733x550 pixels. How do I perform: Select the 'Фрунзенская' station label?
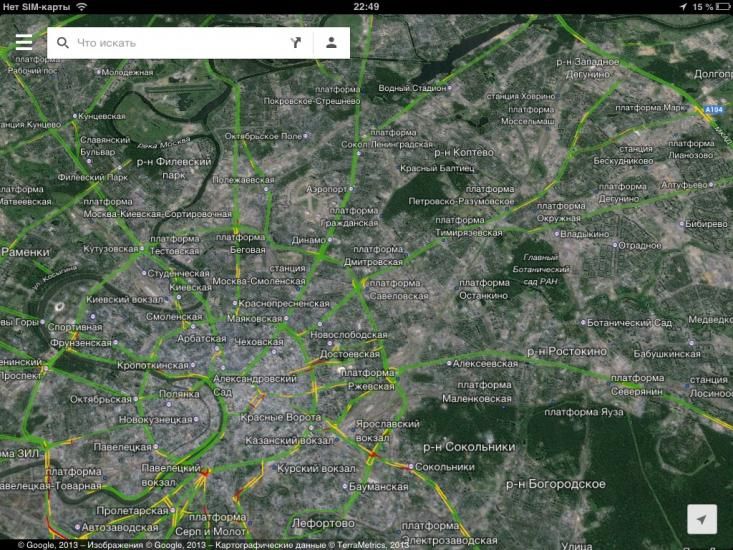click(x=81, y=343)
